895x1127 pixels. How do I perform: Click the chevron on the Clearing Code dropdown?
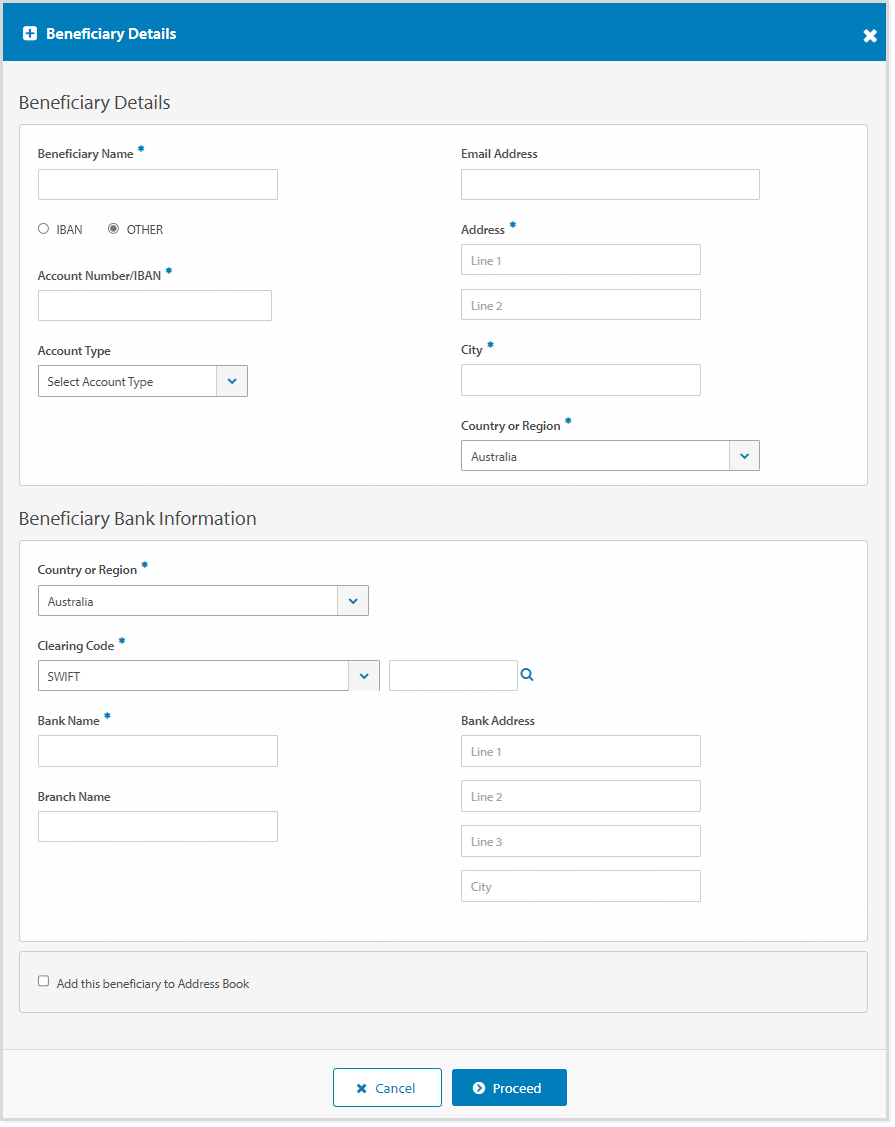tap(364, 675)
